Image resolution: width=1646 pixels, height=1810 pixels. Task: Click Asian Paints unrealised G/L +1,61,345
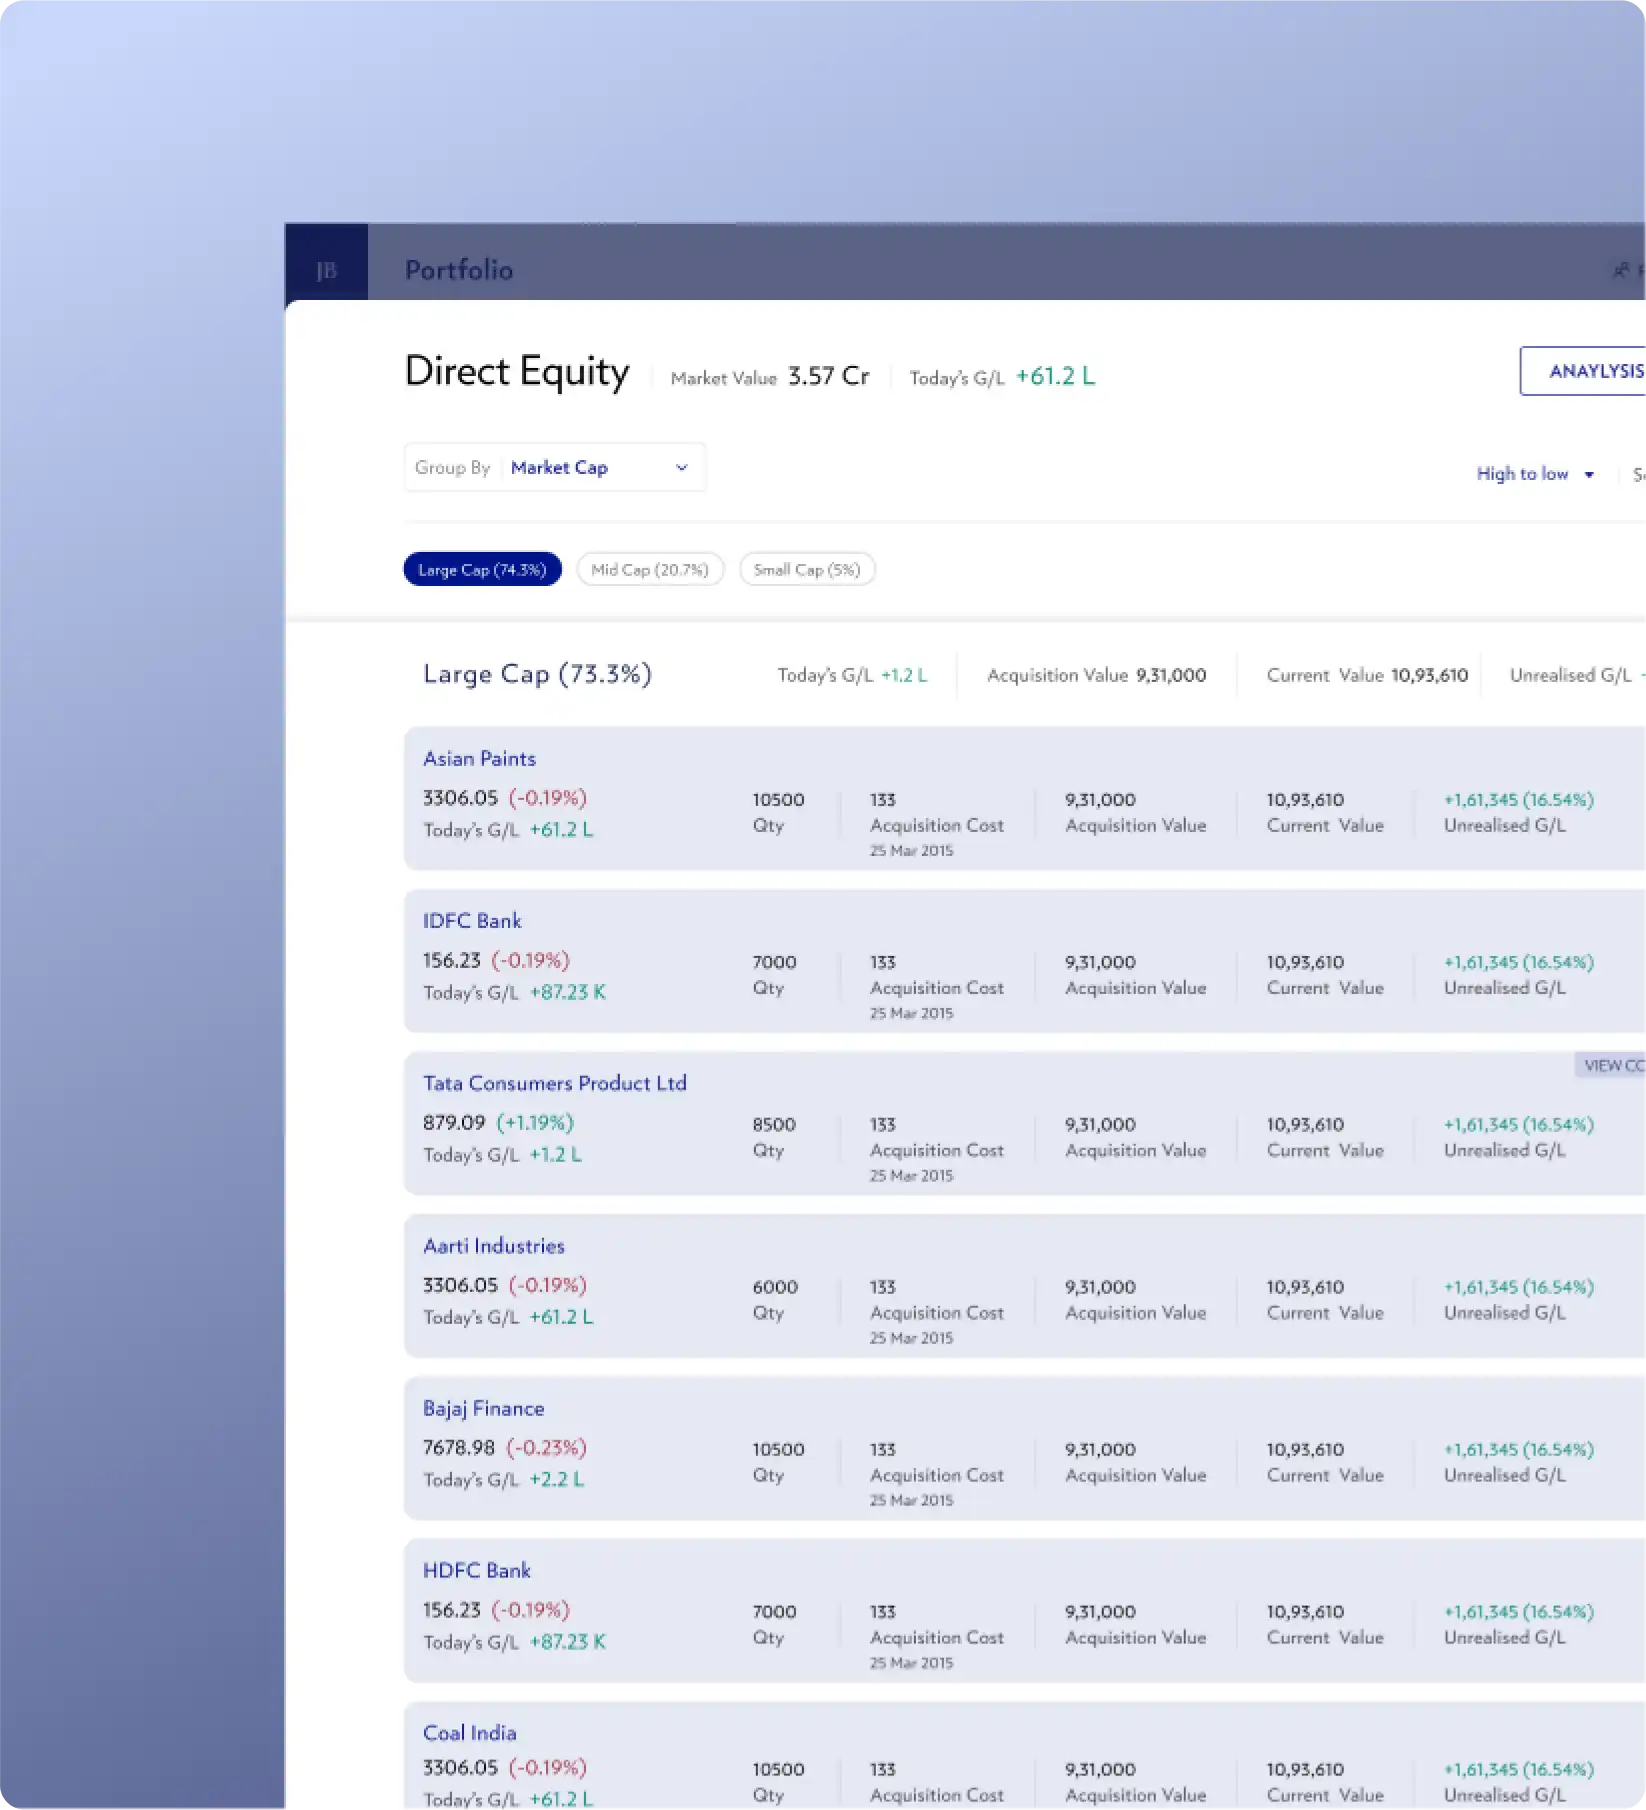[1518, 800]
